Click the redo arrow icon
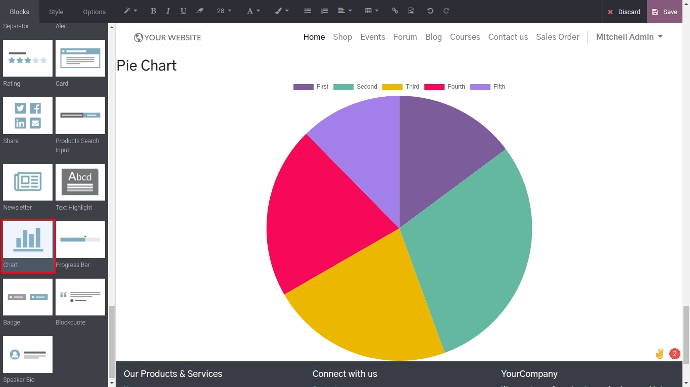The image size is (690, 387). click(446, 11)
